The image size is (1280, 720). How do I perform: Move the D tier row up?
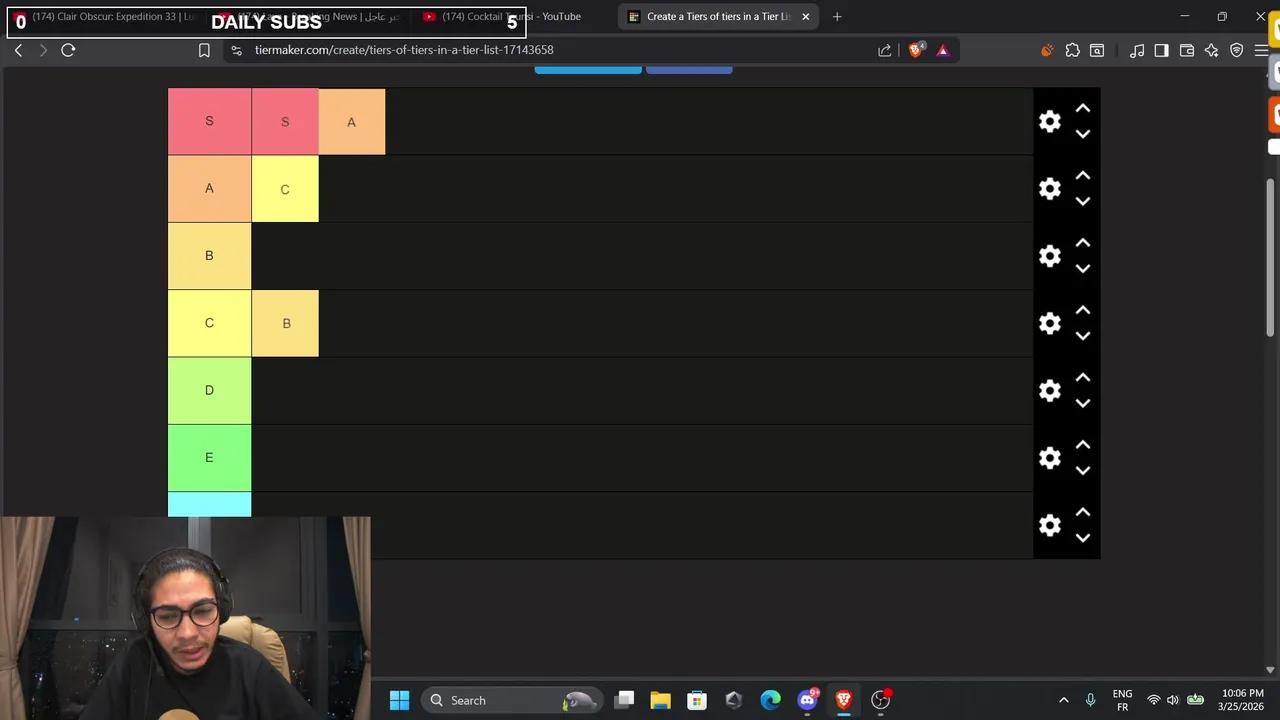[1082, 378]
